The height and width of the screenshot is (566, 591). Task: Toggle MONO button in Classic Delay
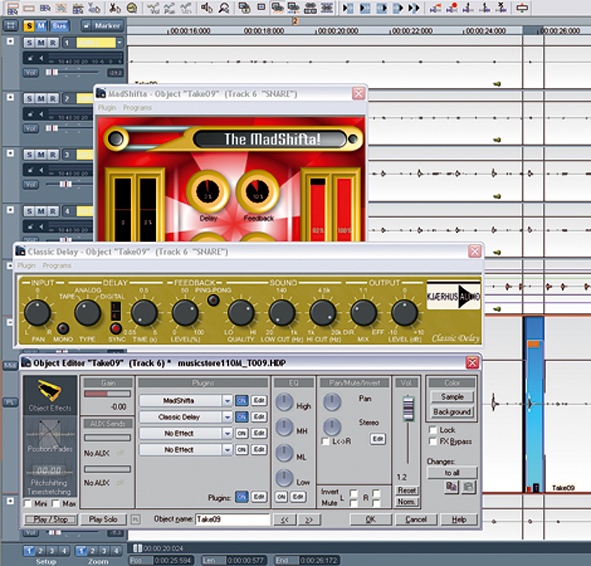tap(63, 328)
